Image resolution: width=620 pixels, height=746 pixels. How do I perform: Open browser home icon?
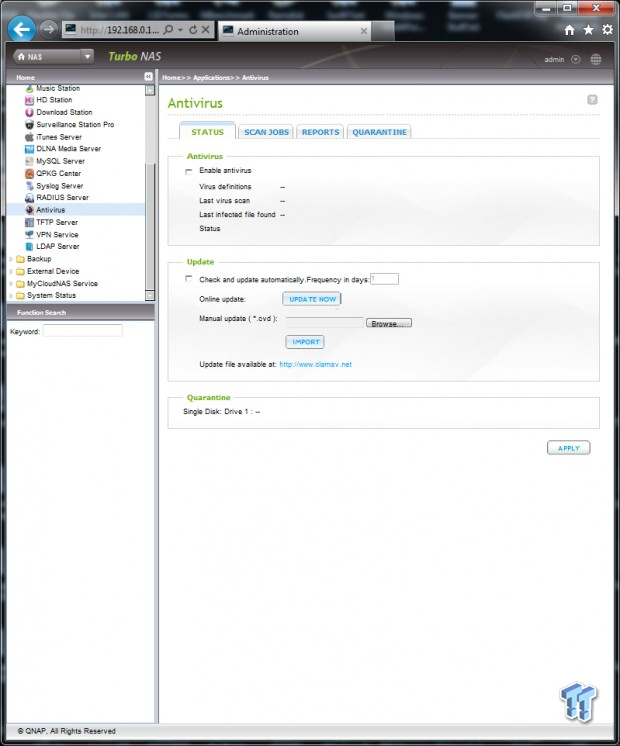(x=570, y=30)
